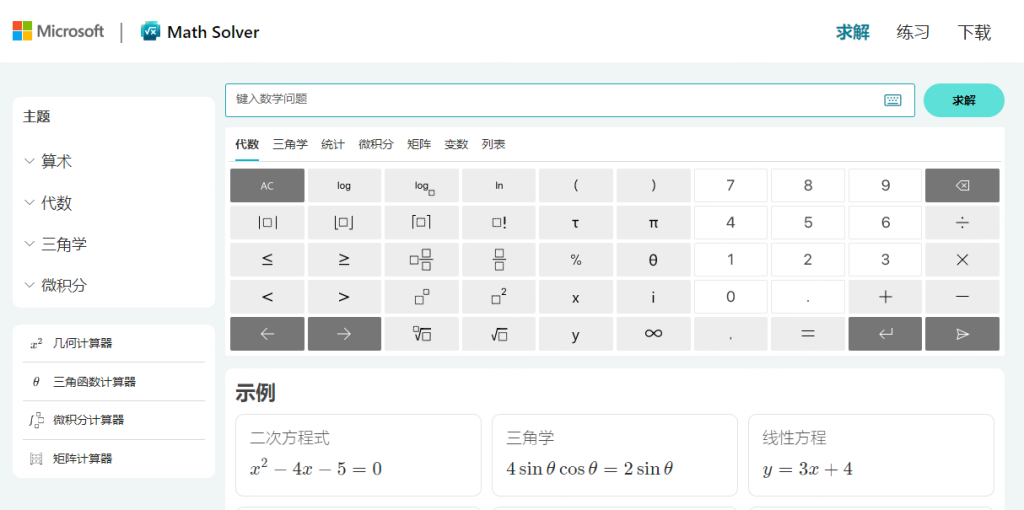Switch to the 微积分 keypad tab
The height and width of the screenshot is (510, 1024).
click(376, 145)
